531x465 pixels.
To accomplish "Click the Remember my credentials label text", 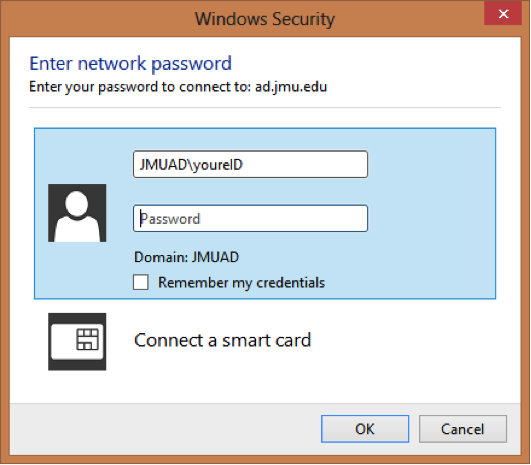I will (x=241, y=282).
